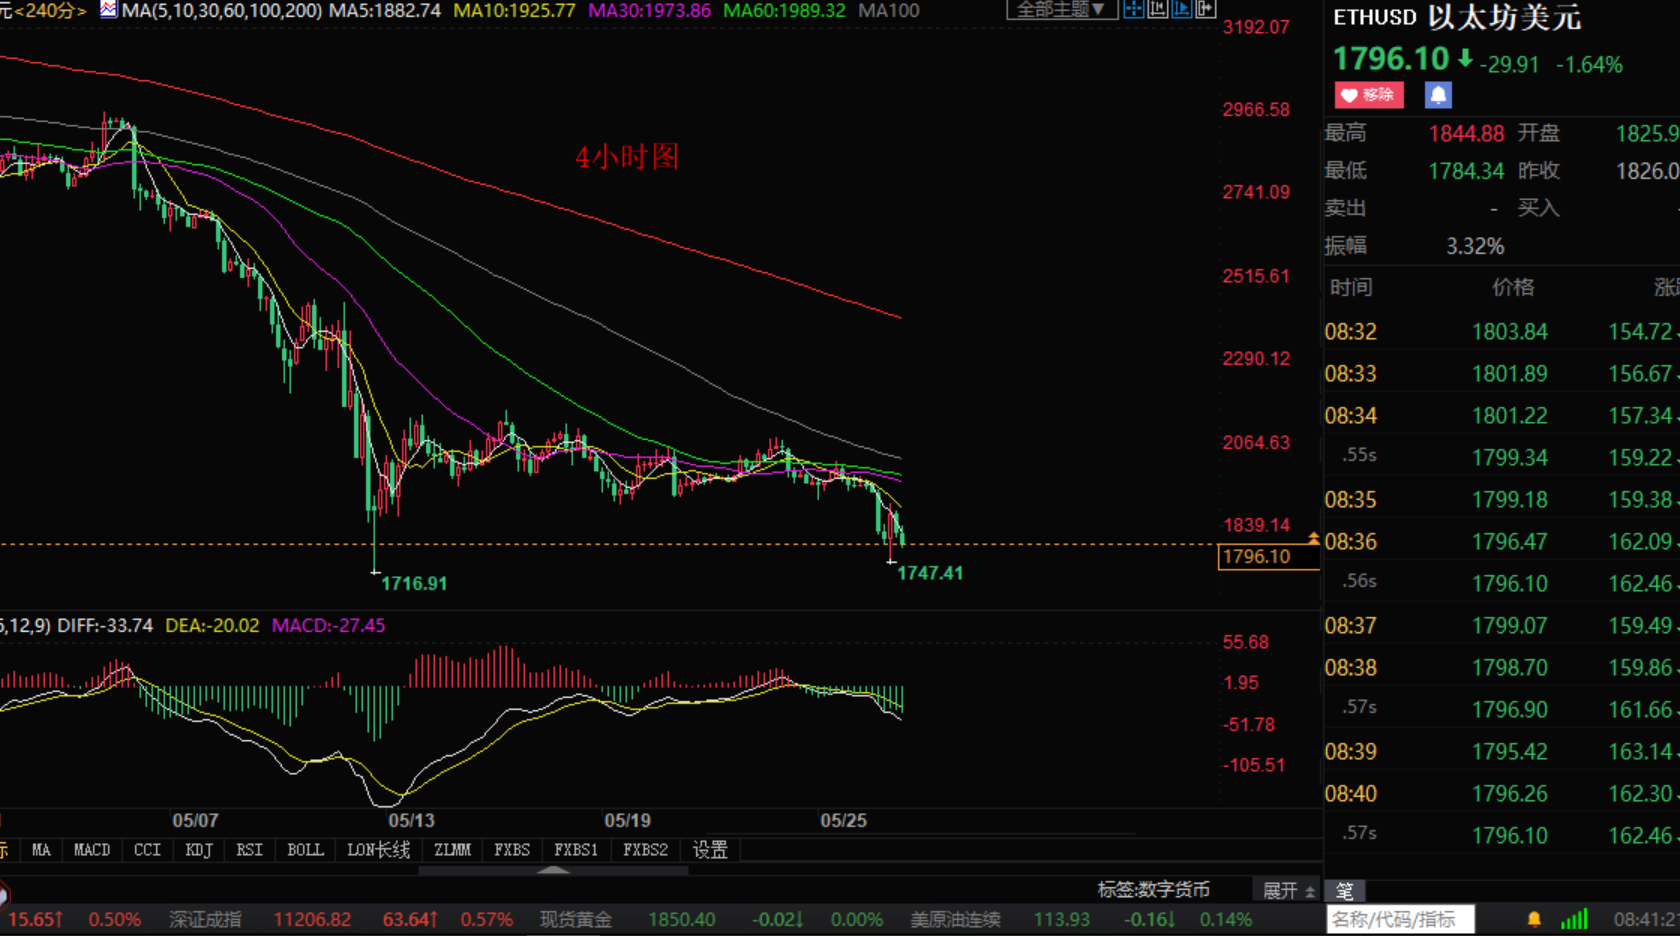Viewport: 1680px width, 936px height.
Task: Select the RSI indicator tab
Action: click(x=249, y=850)
